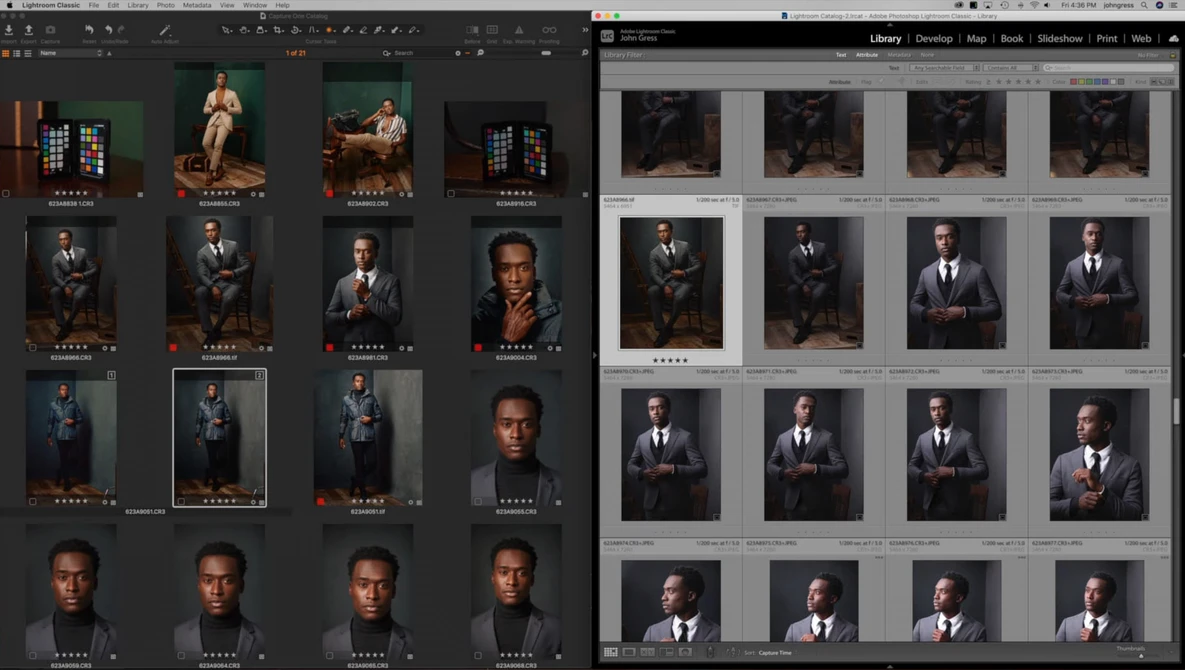Image resolution: width=1185 pixels, height=670 pixels.
Task: Switch Capture One browser to filmstrip view
Action: pyautogui.click(x=28, y=54)
